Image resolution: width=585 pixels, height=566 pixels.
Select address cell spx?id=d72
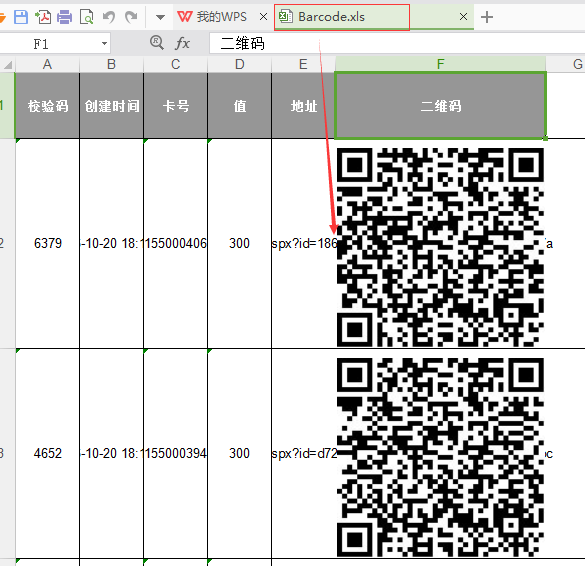pyautogui.click(x=303, y=454)
